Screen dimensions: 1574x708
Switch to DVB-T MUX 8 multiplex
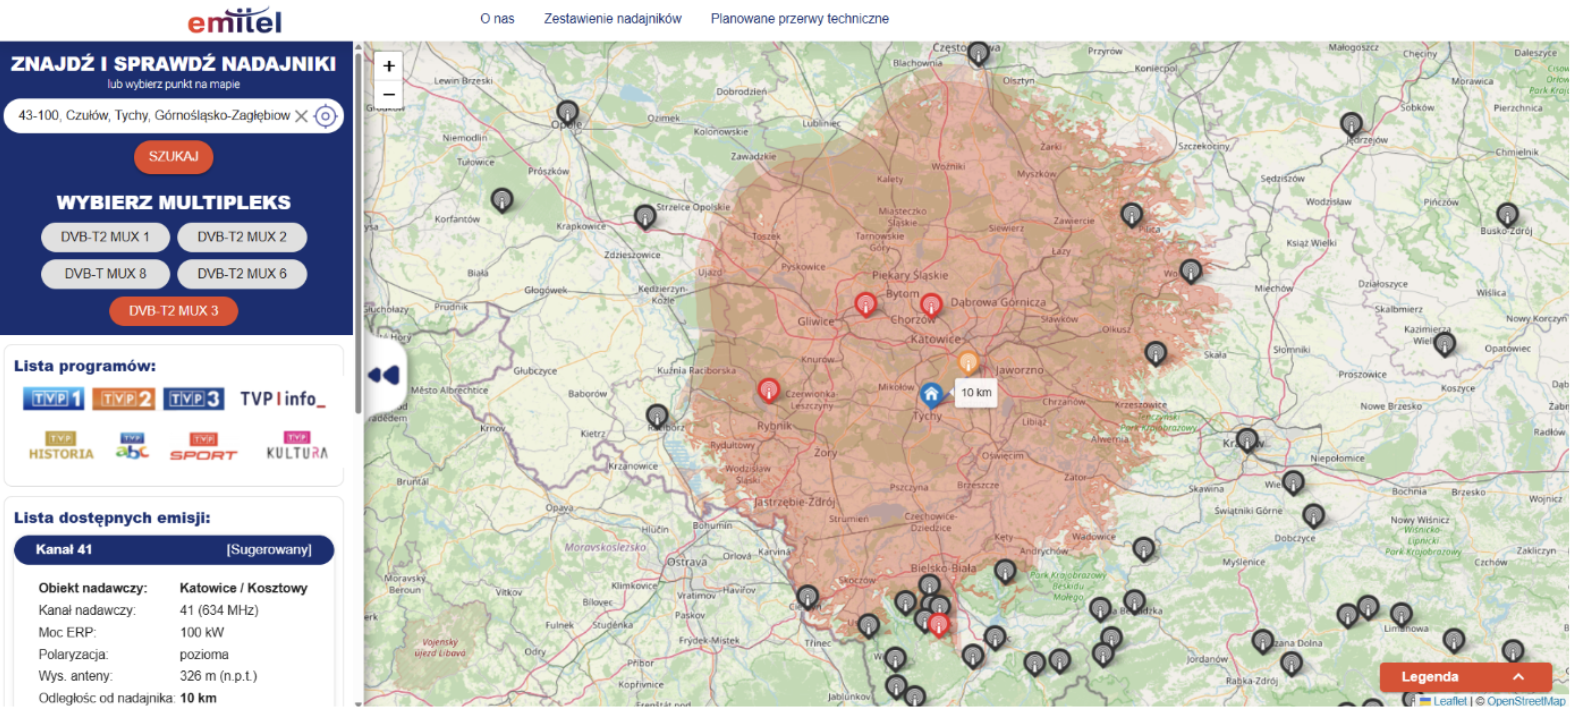105,274
